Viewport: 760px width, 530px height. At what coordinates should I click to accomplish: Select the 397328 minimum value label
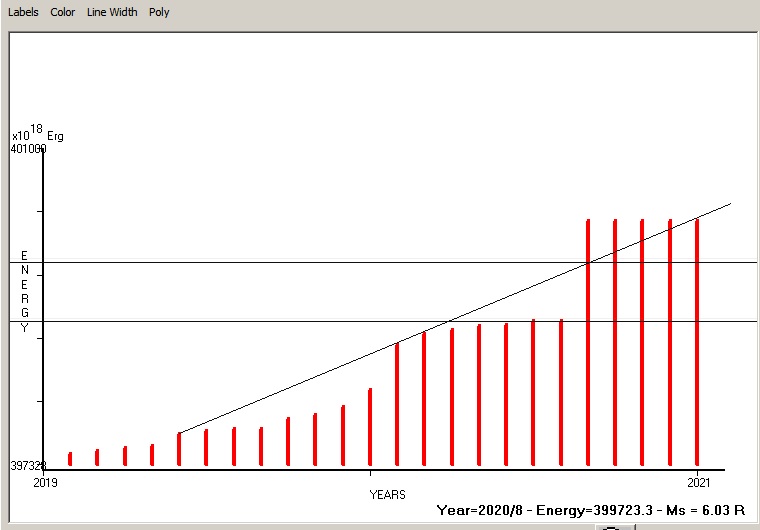[x=29, y=466]
